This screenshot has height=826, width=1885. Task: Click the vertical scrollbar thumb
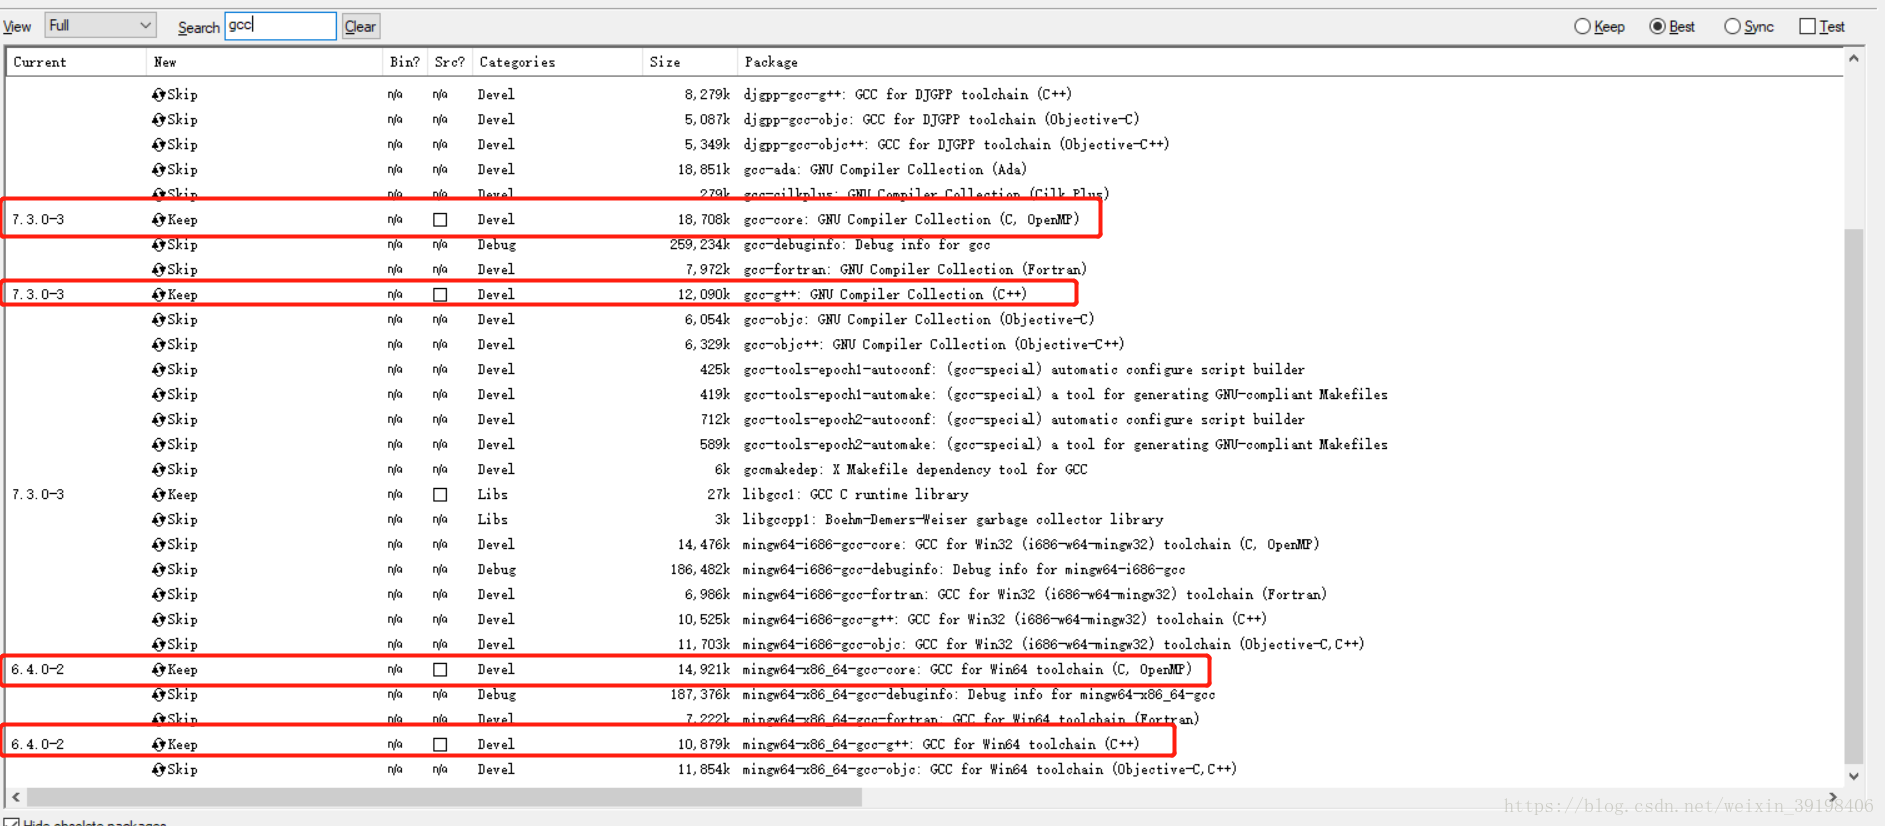pos(1854,495)
